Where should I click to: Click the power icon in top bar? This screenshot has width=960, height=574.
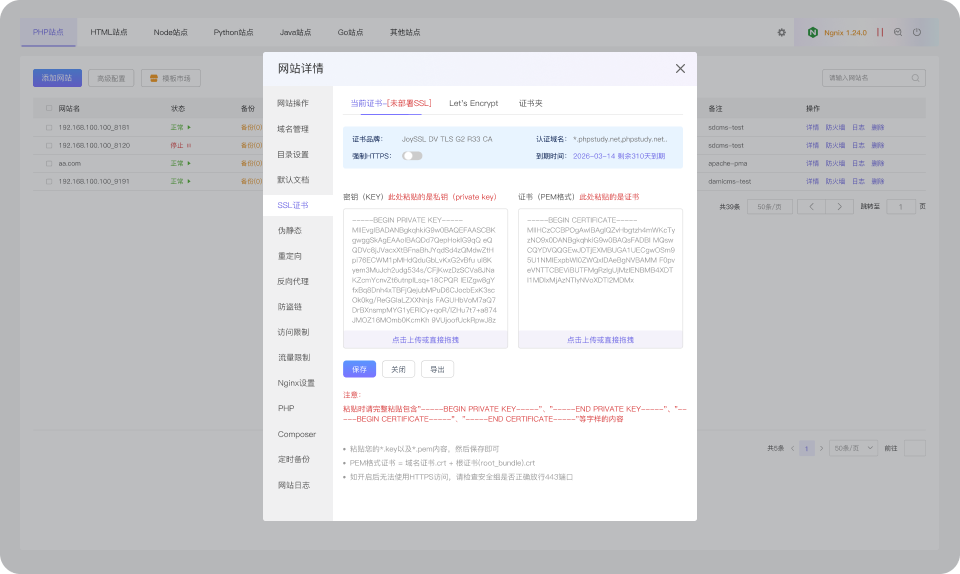(x=917, y=32)
